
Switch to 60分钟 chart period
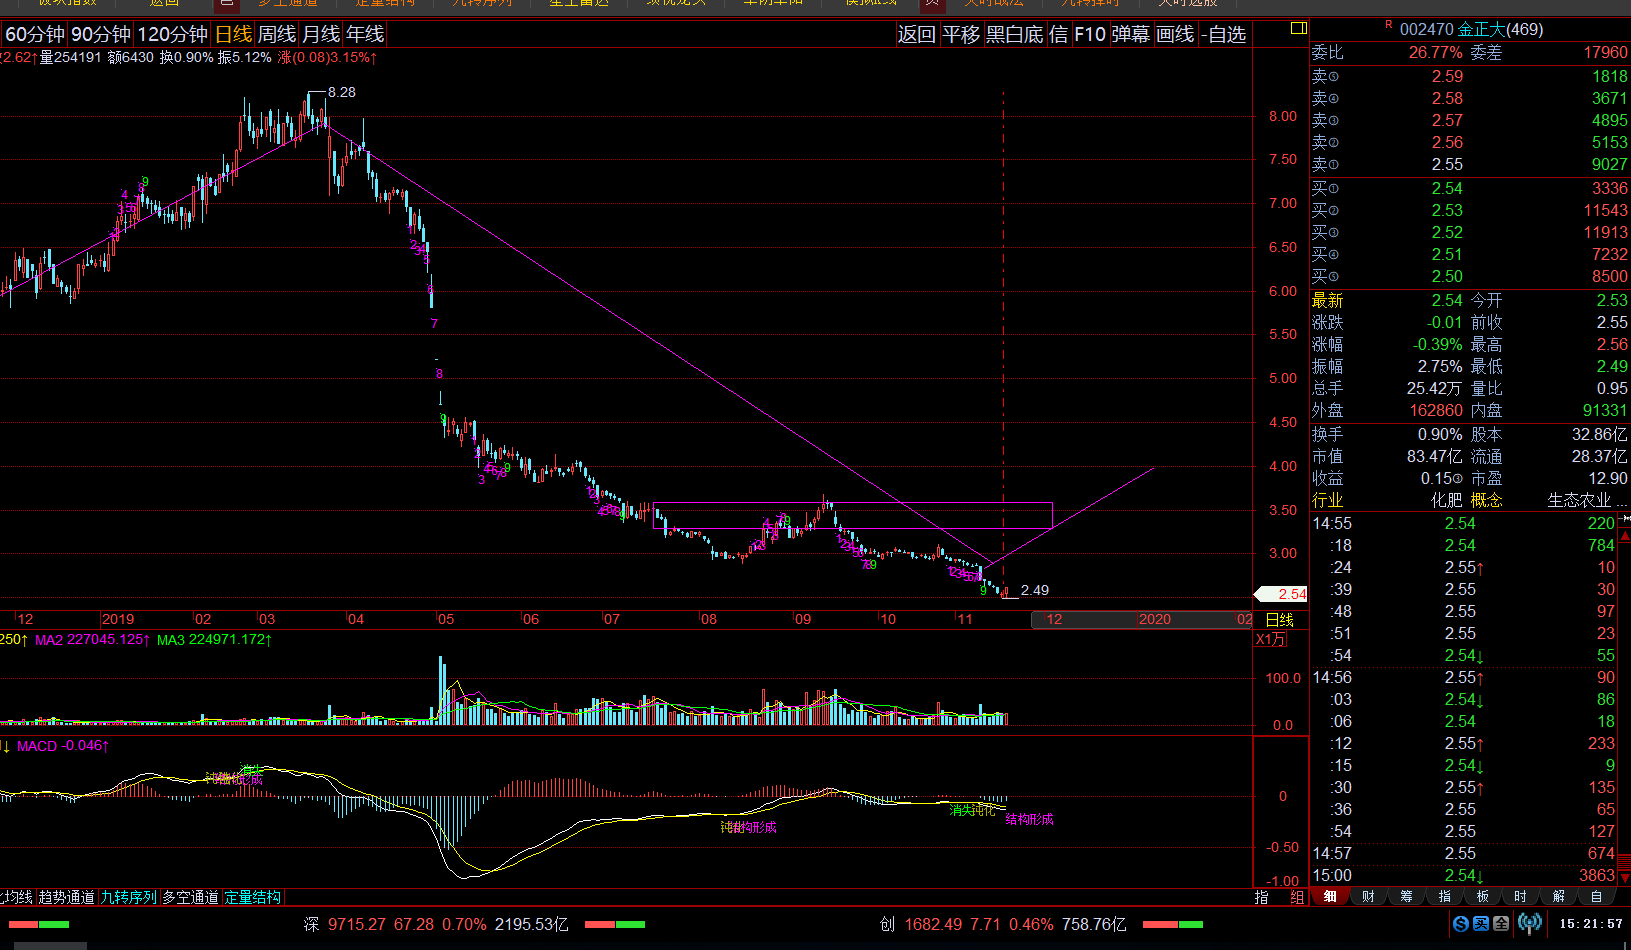[x=35, y=34]
